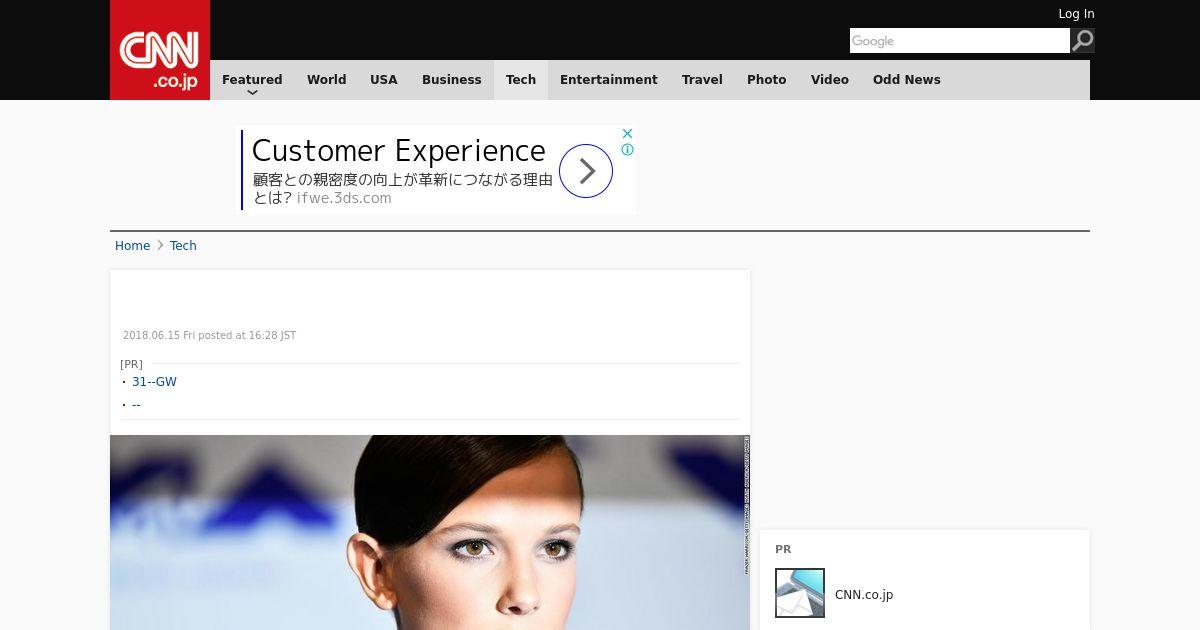
Task: Click the ad's circular arrow button
Action: pos(586,171)
